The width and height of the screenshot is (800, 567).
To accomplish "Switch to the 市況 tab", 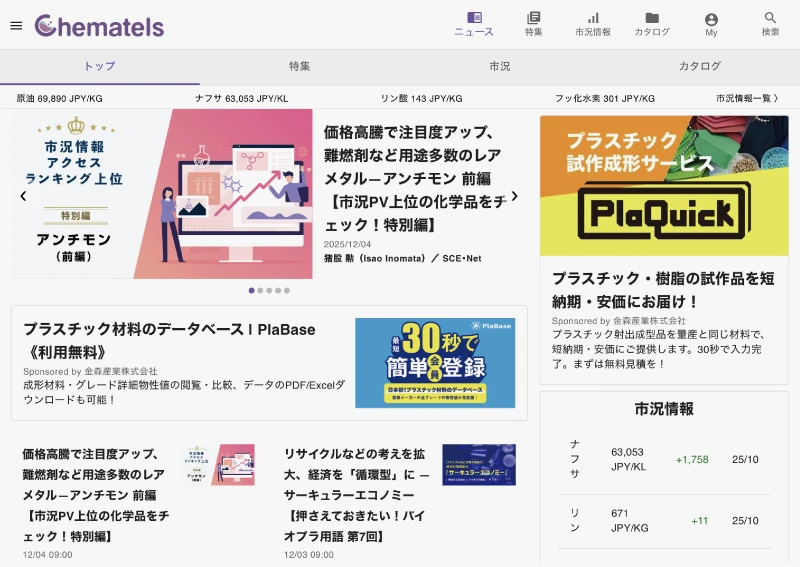I will (499, 66).
